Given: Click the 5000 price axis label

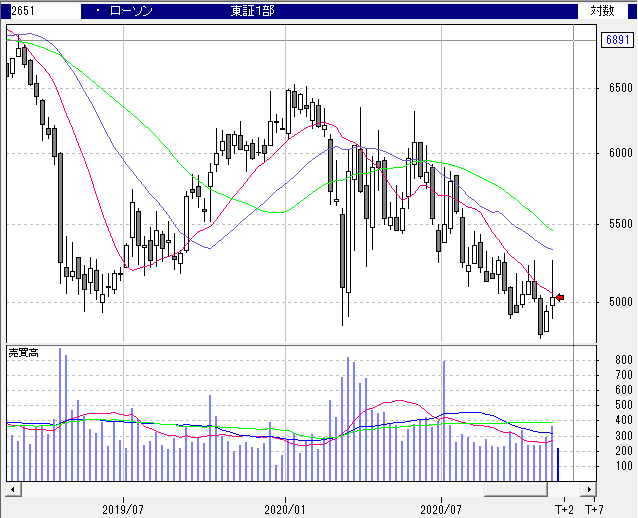Looking at the screenshot, I should (621, 302).
